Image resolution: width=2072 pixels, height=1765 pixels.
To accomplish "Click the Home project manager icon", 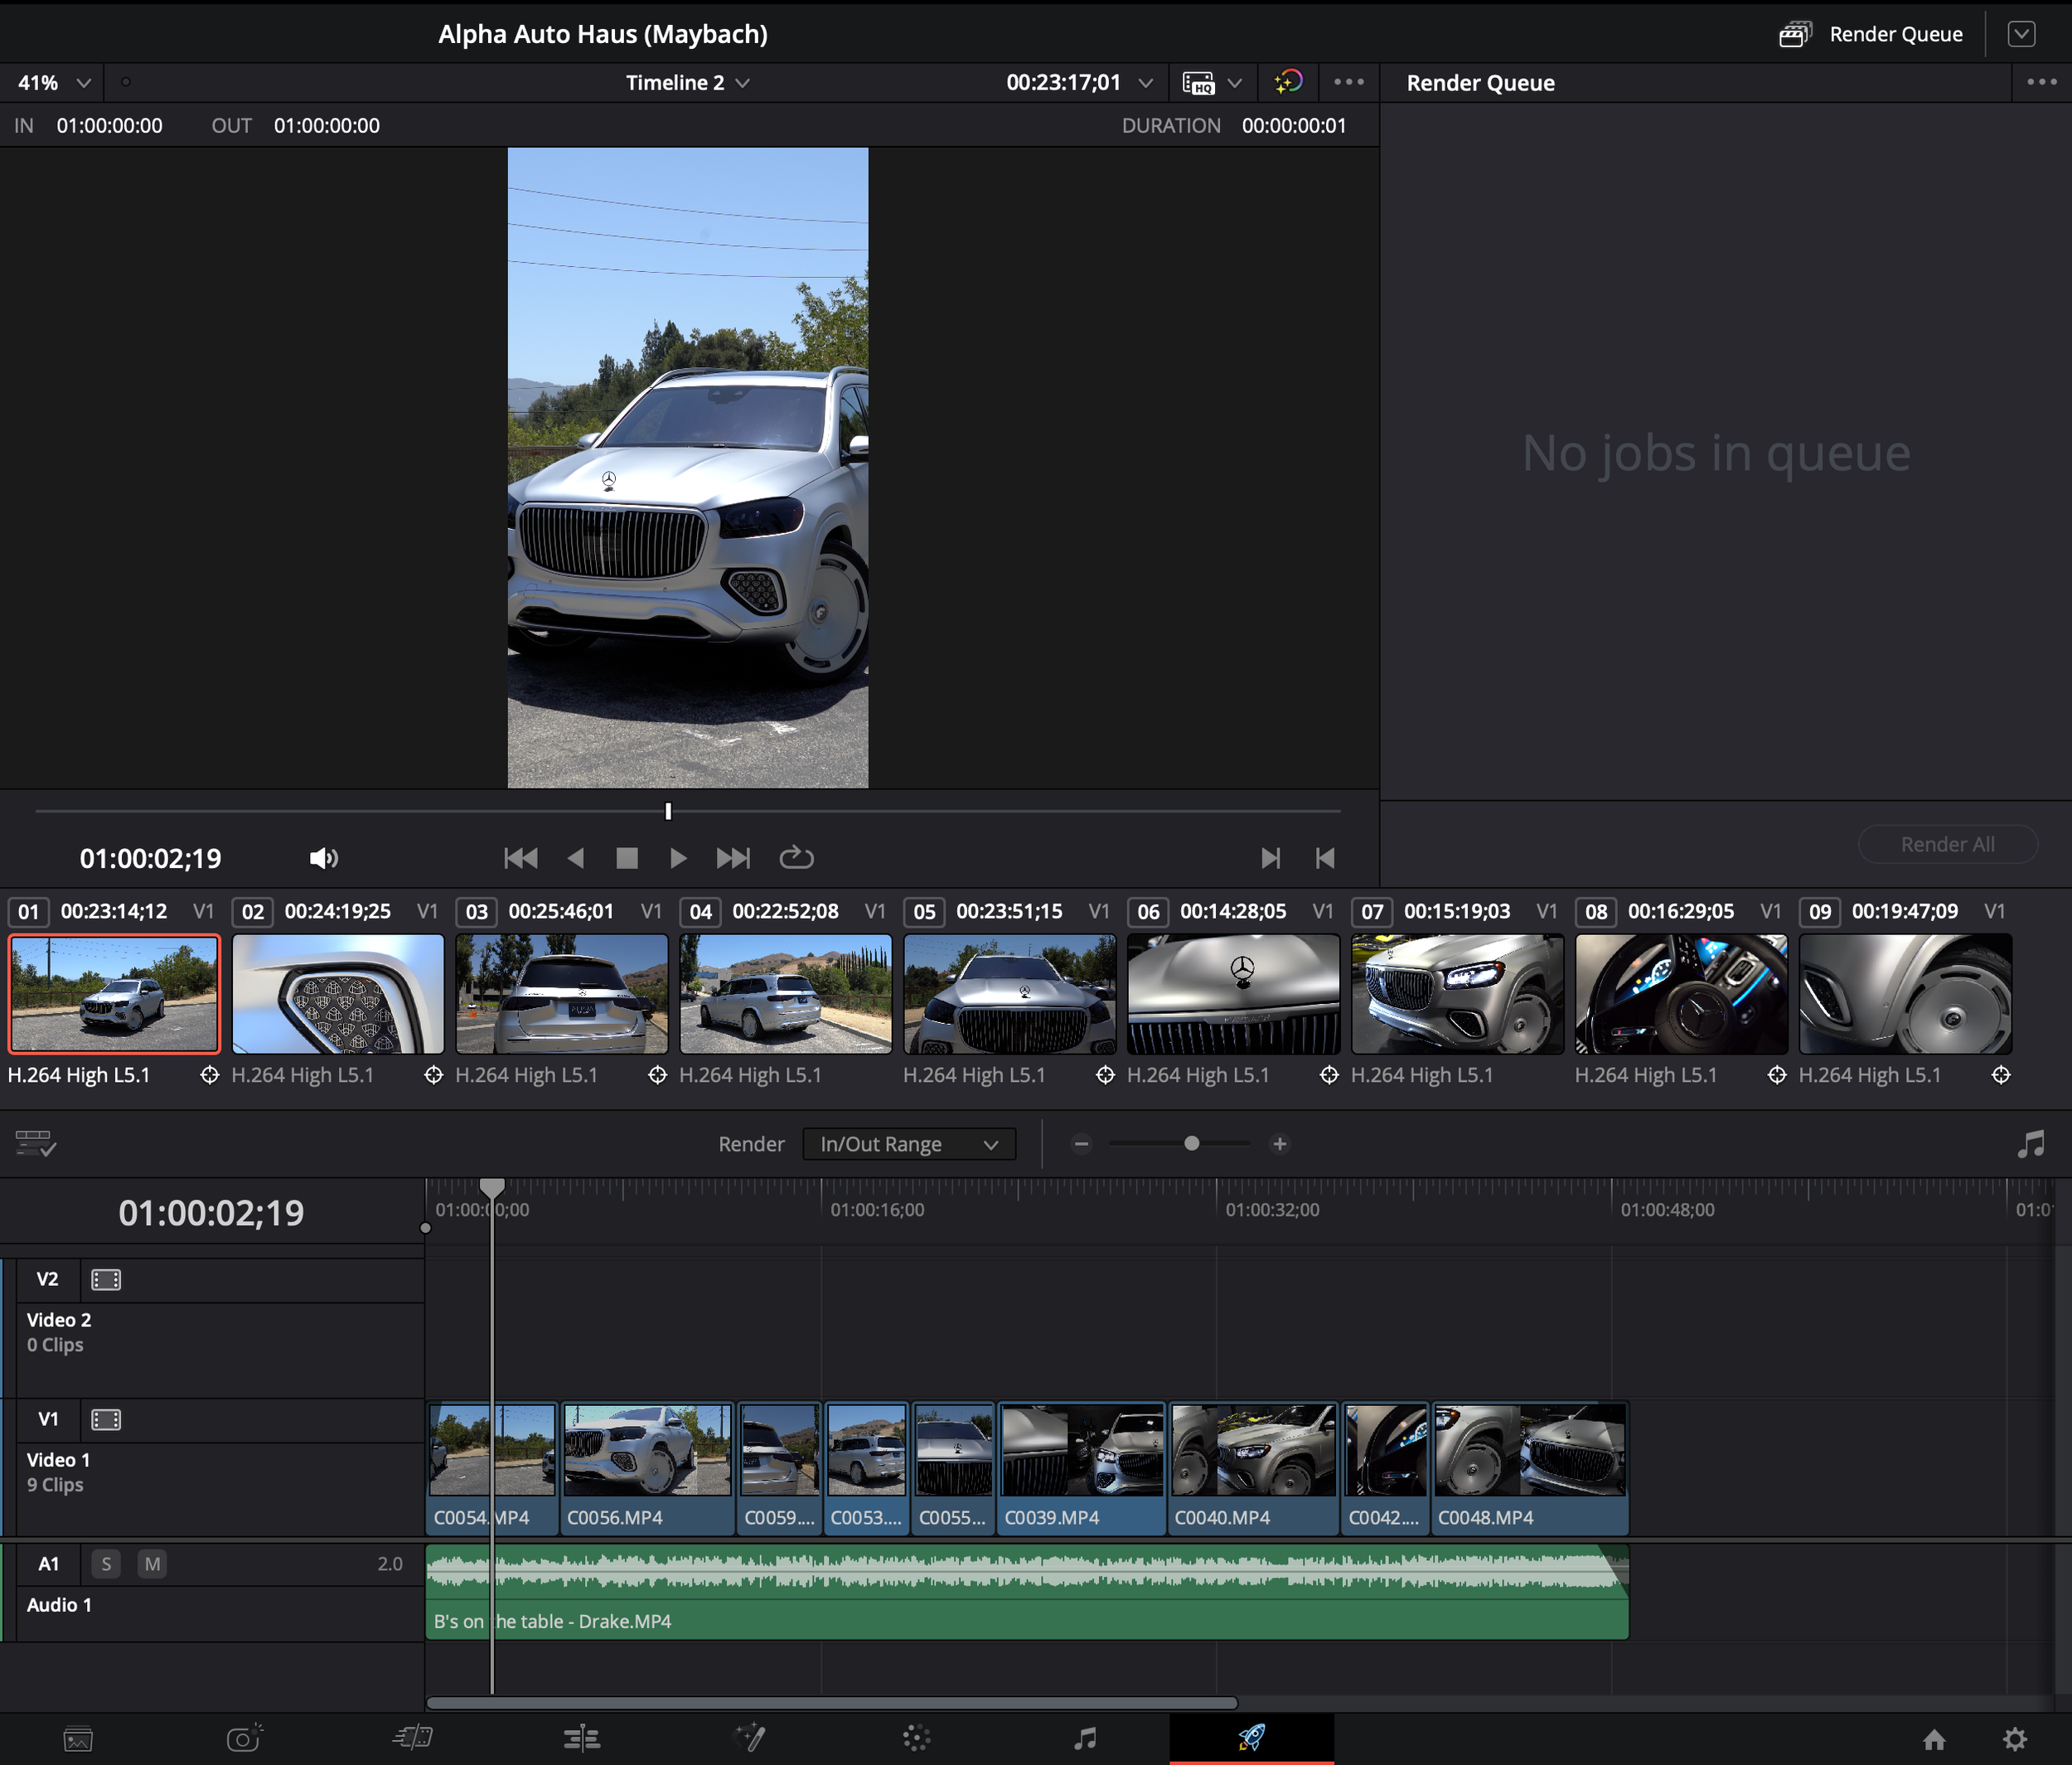I will click(x=1934, y=1740).
